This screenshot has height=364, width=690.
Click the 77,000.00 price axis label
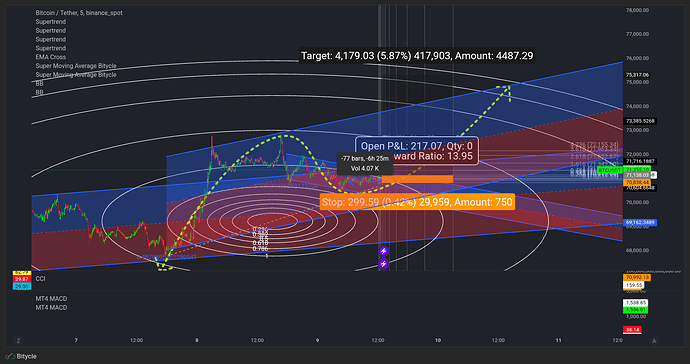[x=637, y=34]
